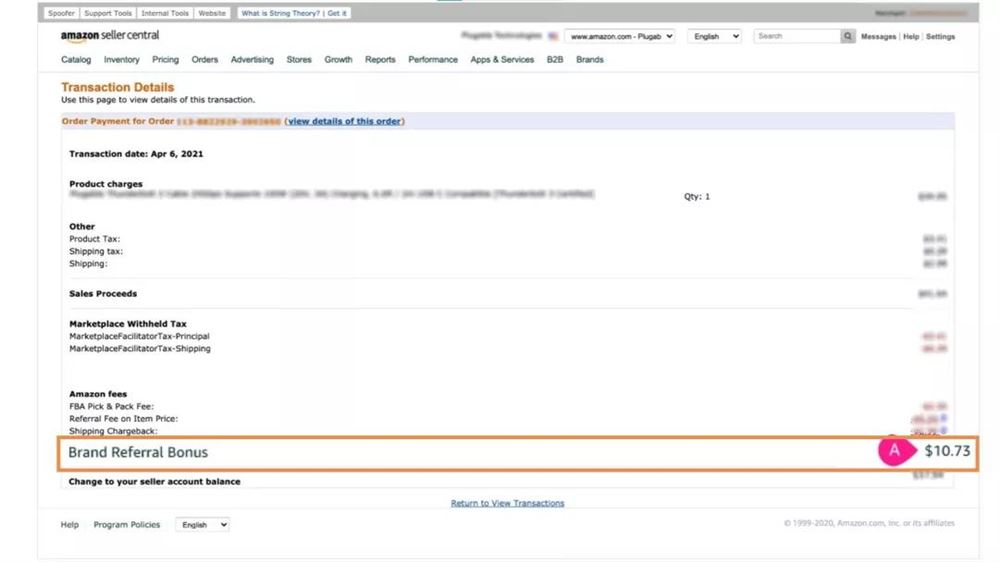
Task: Select the FBA Pick & Pack Fee label
Action: (x=111, y=406)
